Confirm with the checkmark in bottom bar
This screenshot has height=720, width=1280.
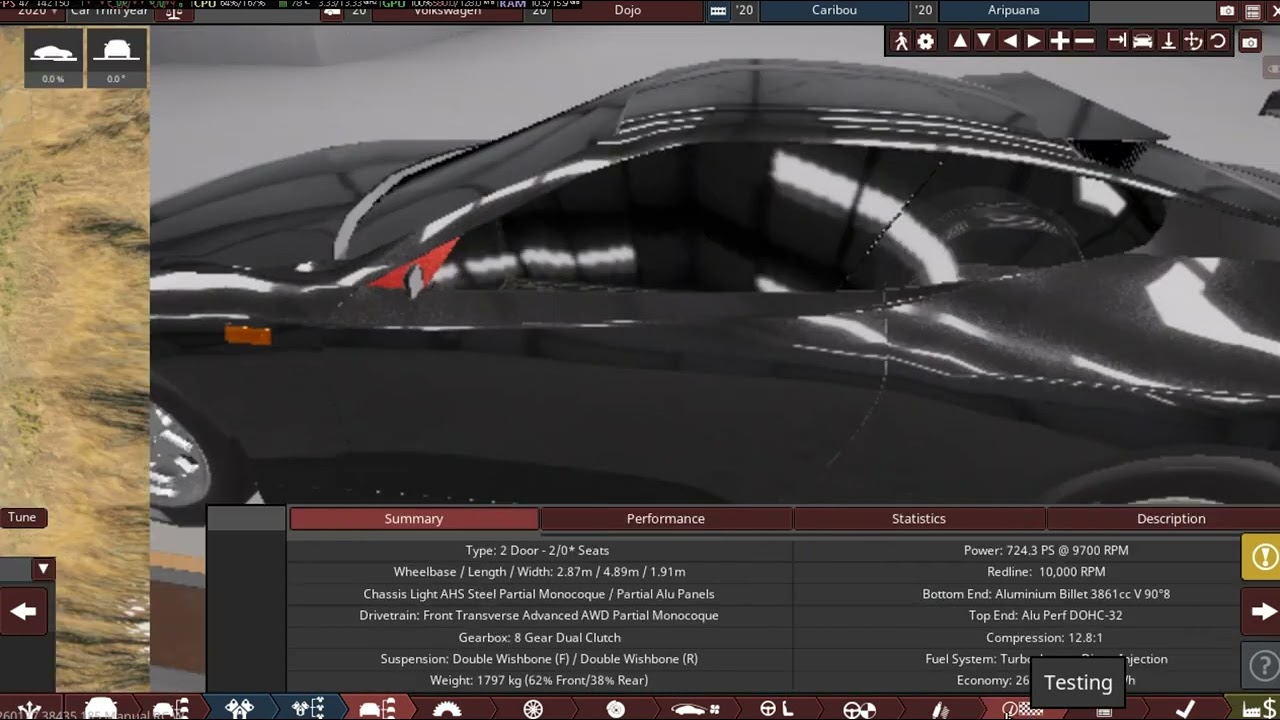[x=1185, y=709]
